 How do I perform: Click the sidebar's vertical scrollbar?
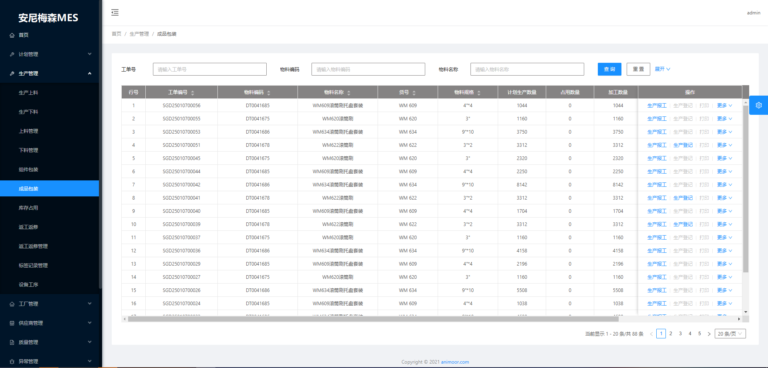pos(100,144)
